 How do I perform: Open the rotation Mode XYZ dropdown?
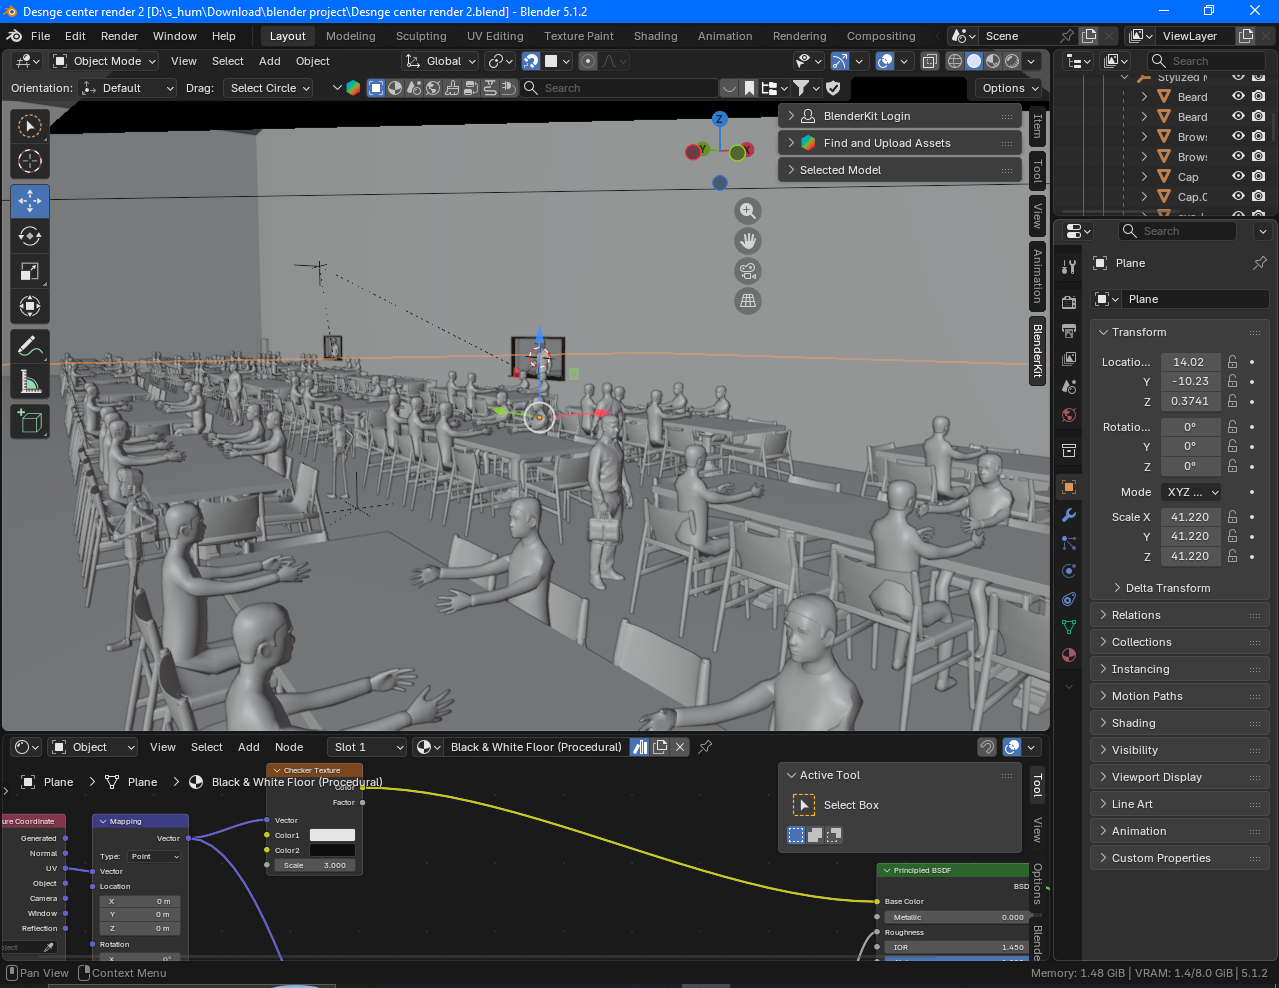[x=1192, y=492]
